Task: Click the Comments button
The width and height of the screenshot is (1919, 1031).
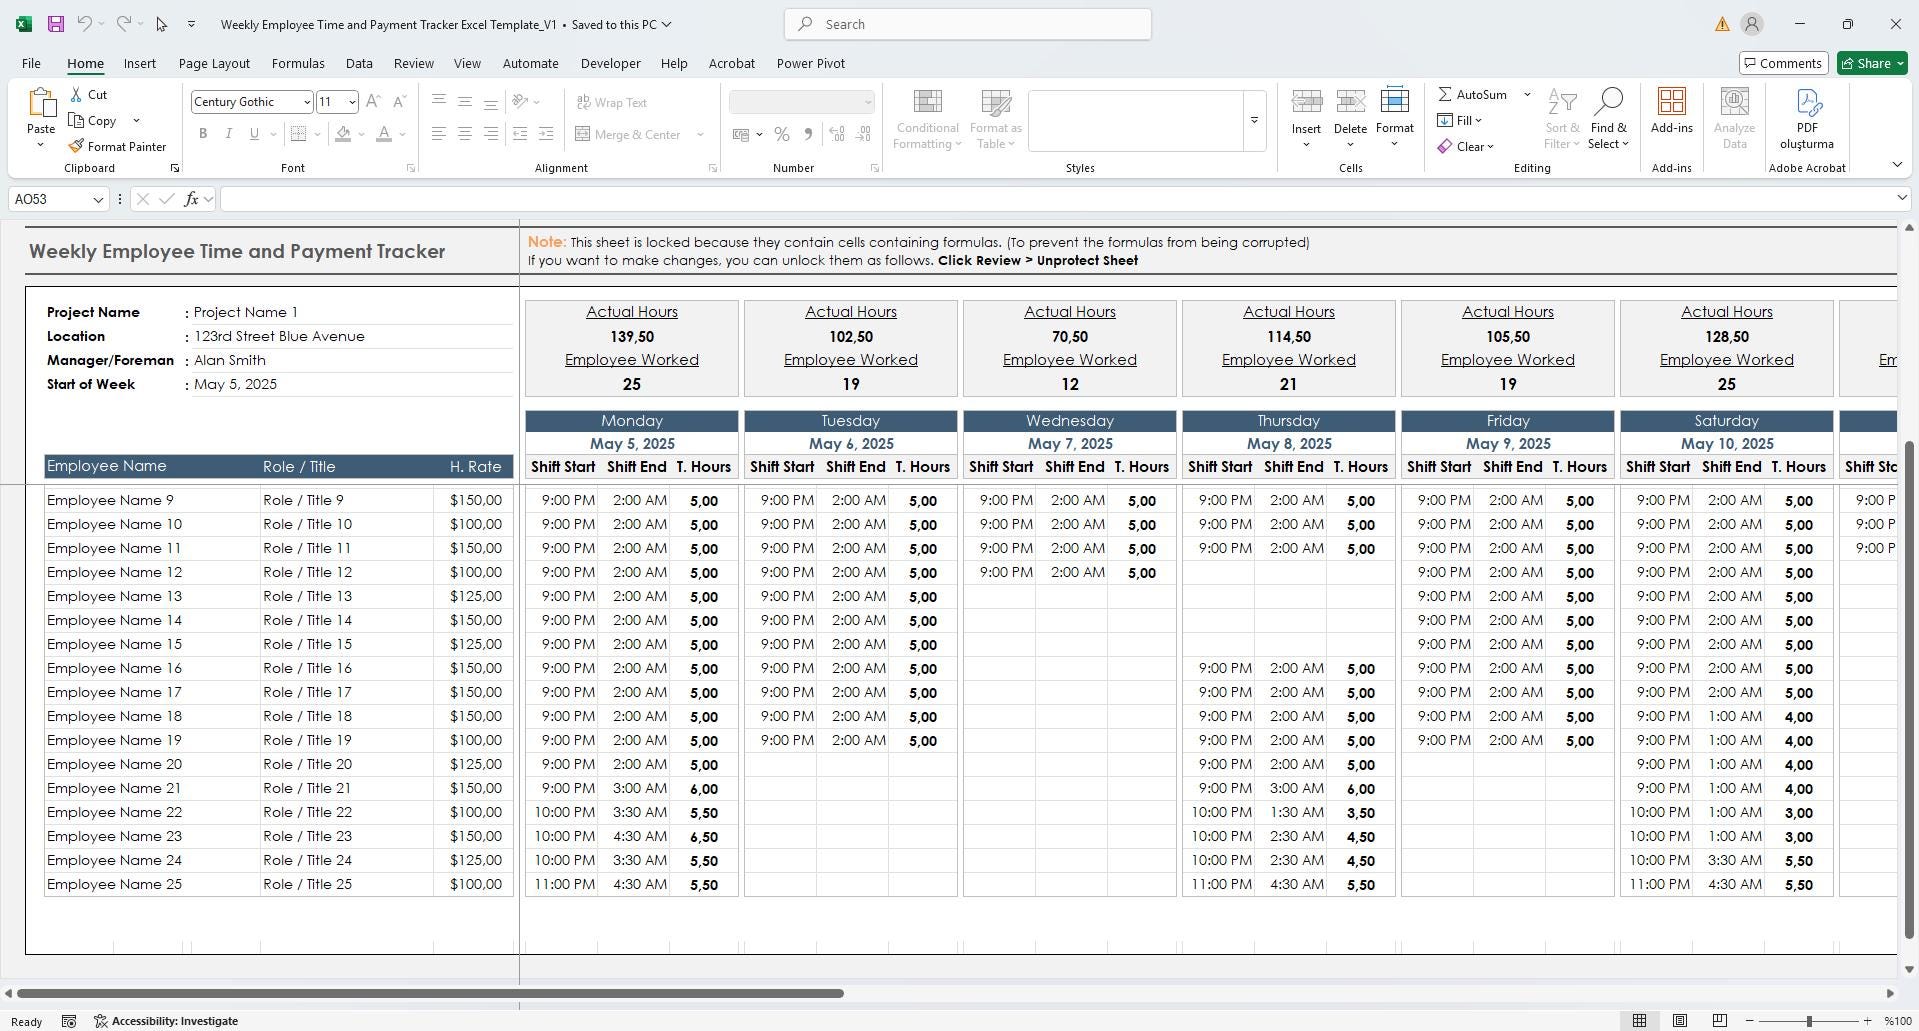Action: click(1784, 63)
